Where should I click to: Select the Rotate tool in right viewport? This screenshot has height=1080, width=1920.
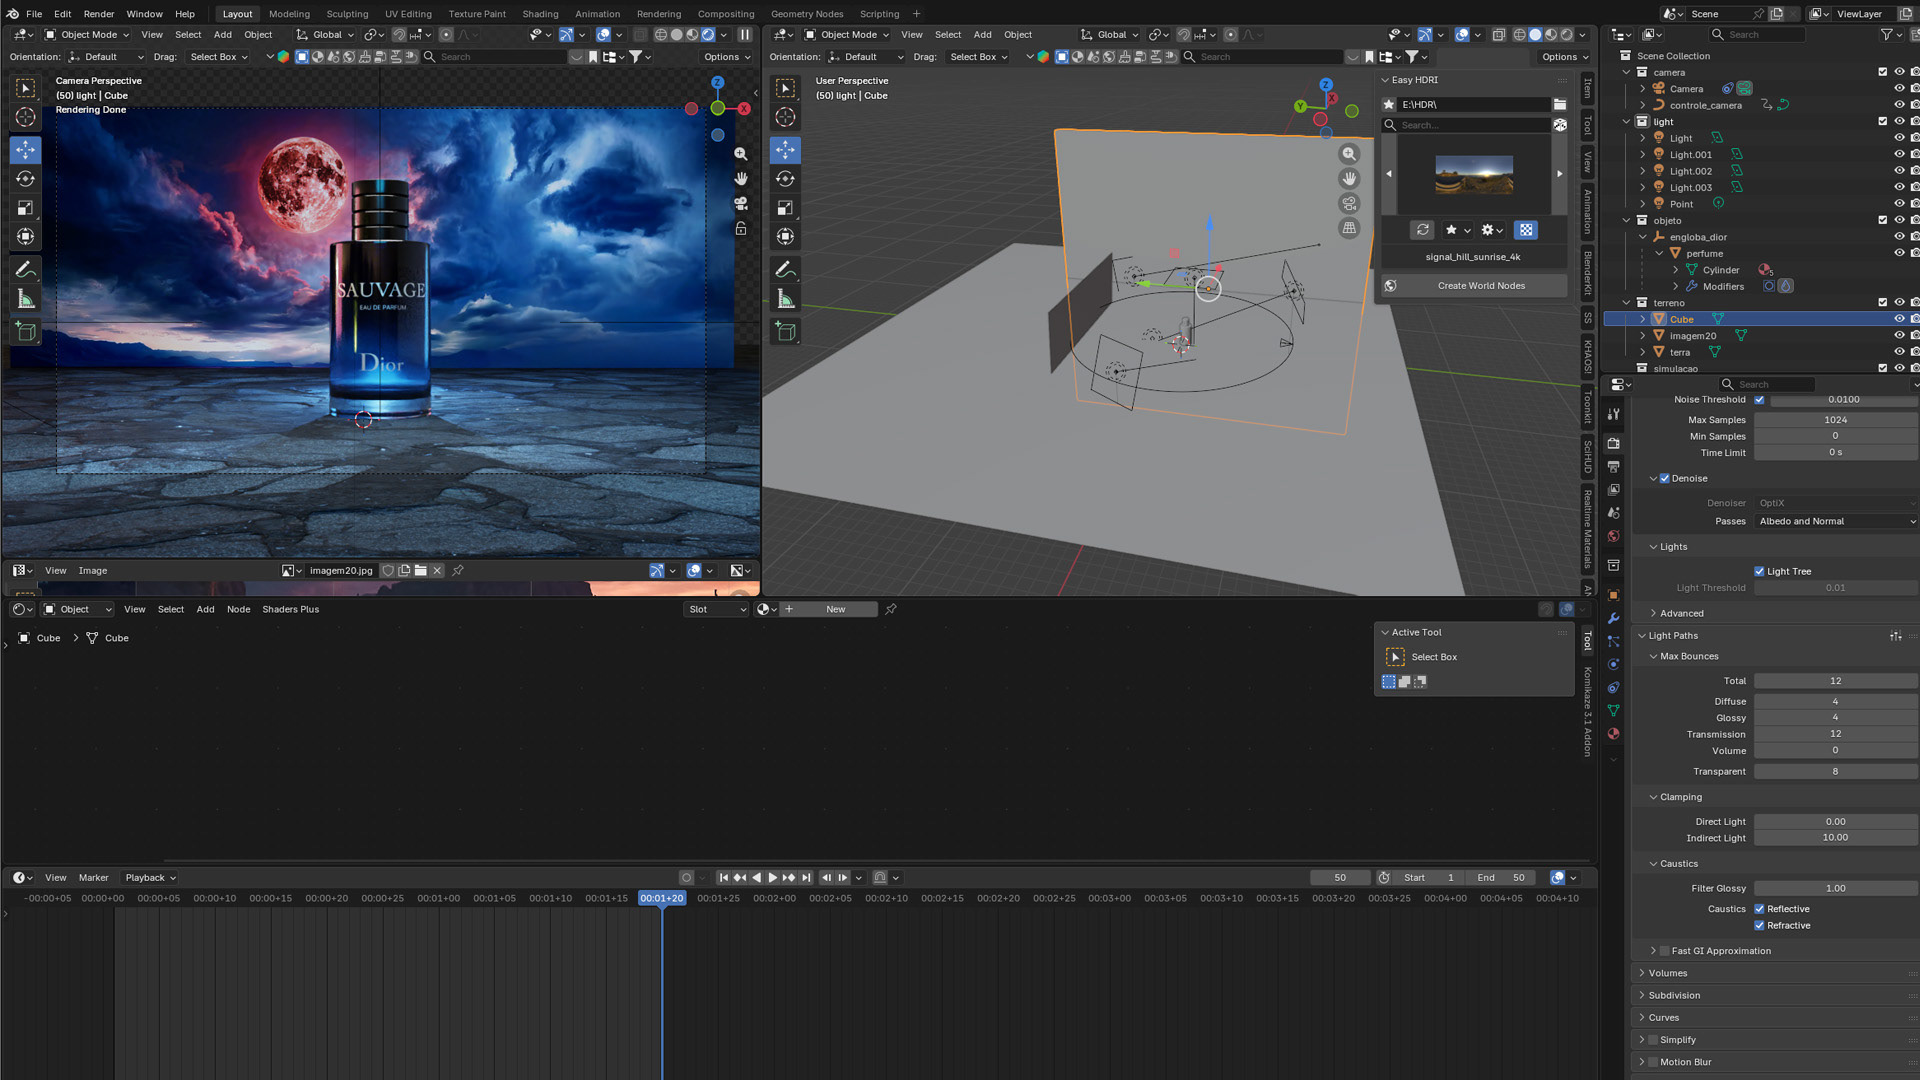click(786, 179)
